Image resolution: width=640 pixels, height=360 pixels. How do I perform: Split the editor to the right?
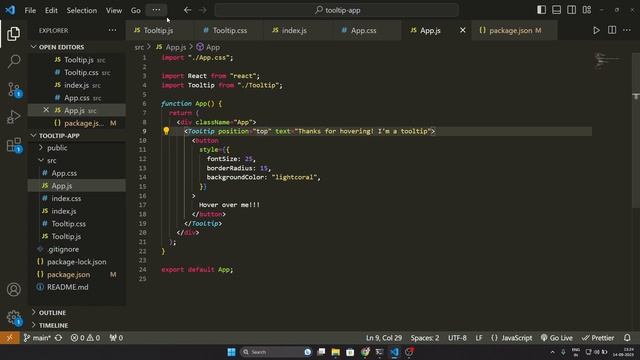(612, 30)
